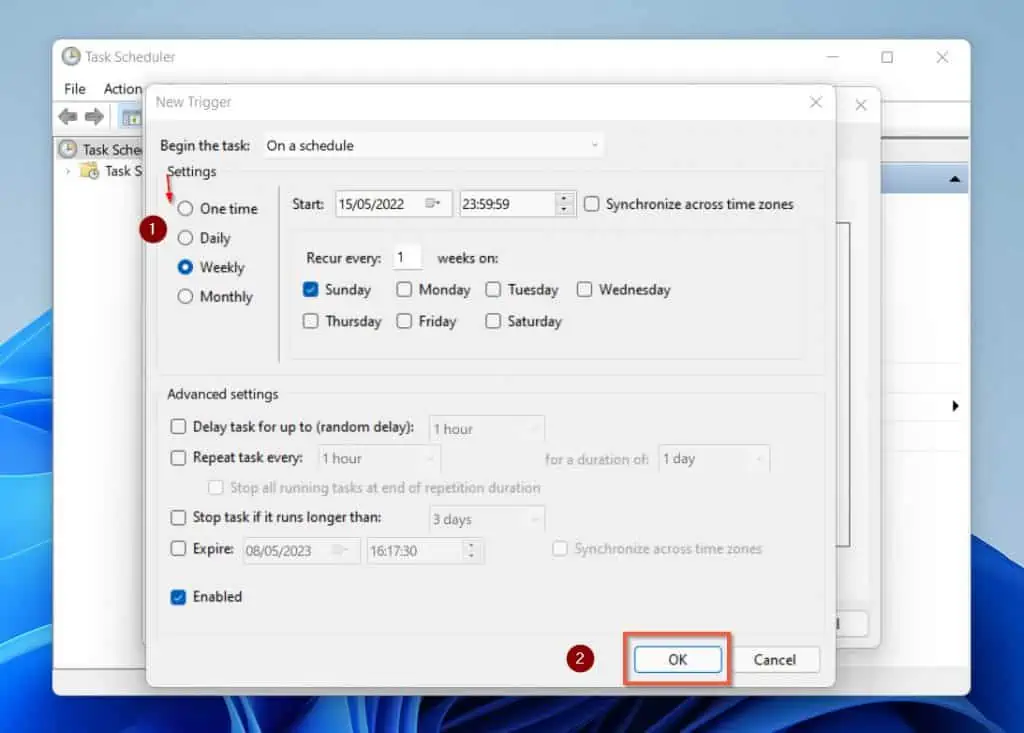Uncheck the Enabled checkbox
The width and height of the screenshot is (1024, 733).
(x=179, y=597)
